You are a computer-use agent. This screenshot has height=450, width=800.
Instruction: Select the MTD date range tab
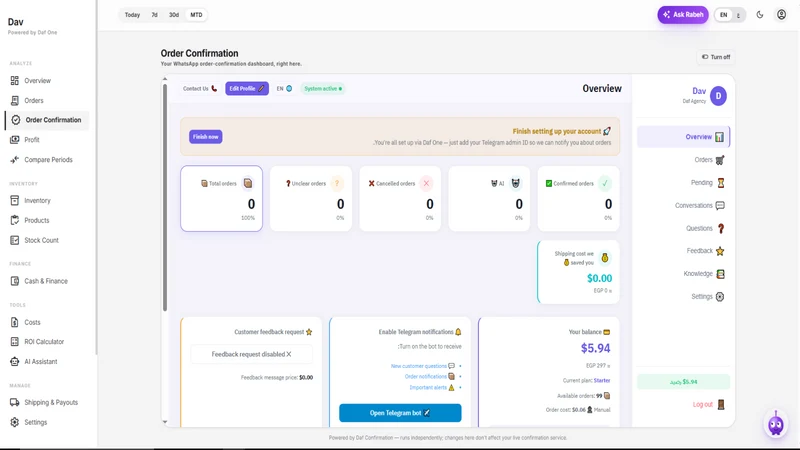(x=196, y=15)
